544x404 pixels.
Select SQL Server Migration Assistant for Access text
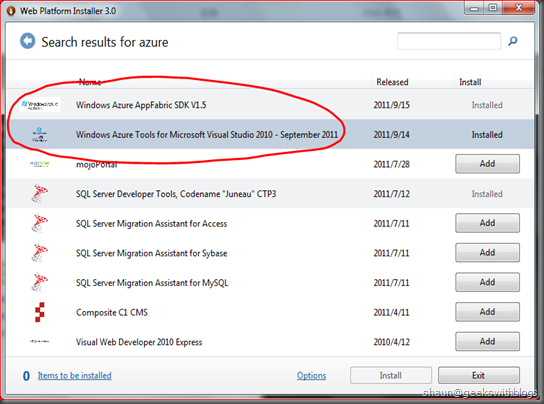(x=151, y=224)
